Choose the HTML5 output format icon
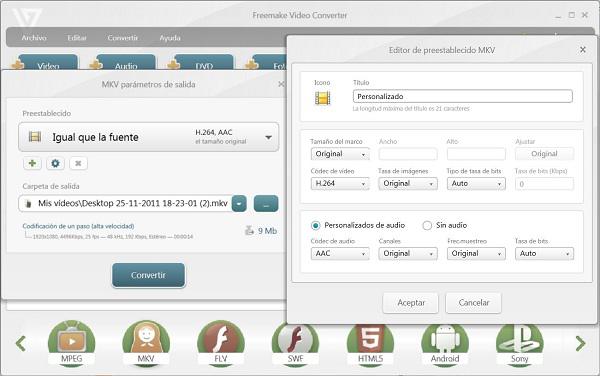 [x=370, y=344]
